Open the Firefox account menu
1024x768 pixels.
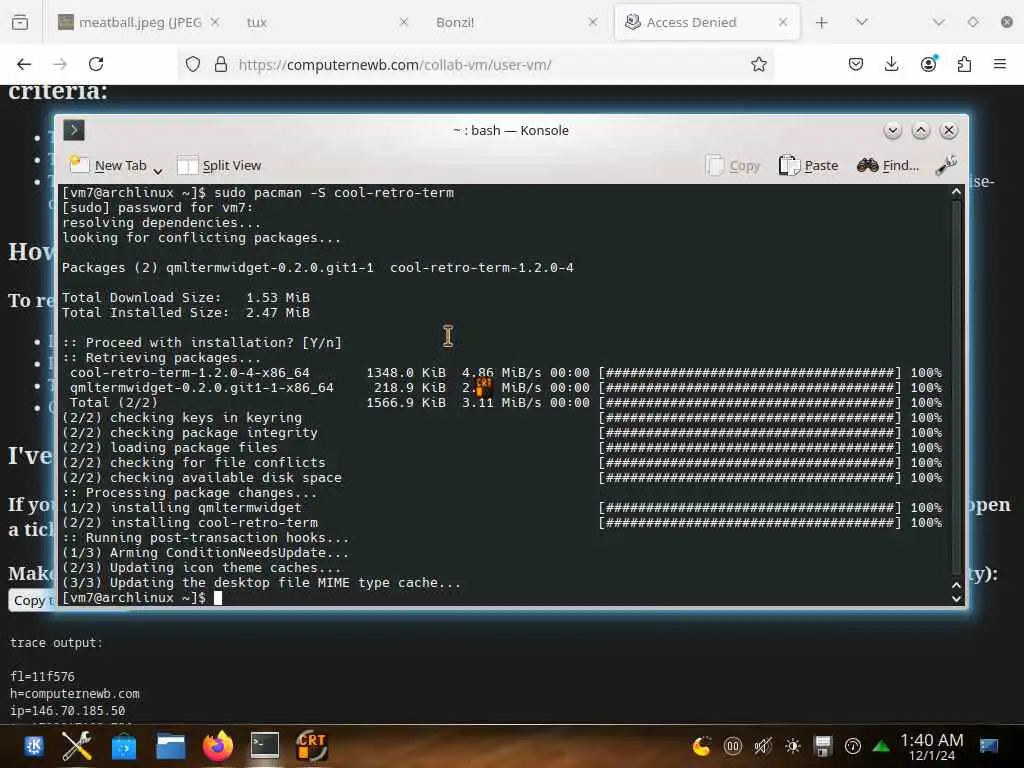click(928, 64)
